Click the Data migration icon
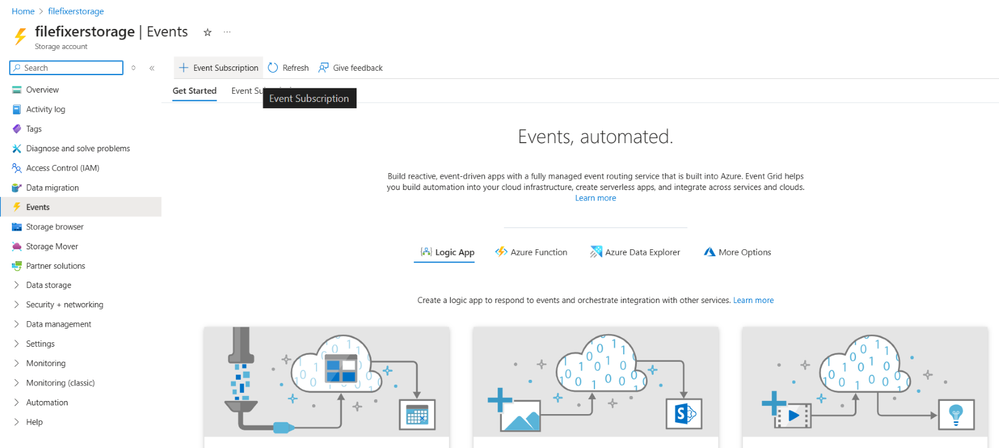 (x=17, y=188)
